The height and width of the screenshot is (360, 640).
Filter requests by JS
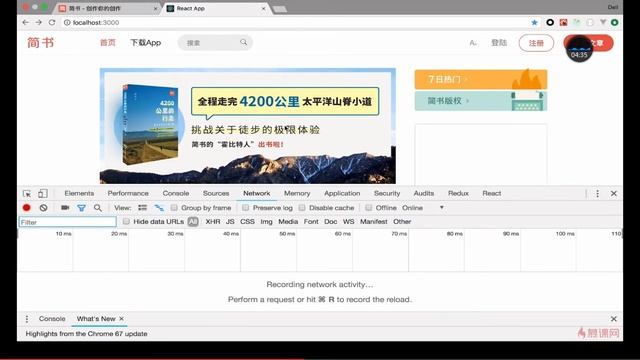pyautogui.click(x=230, y=222)
